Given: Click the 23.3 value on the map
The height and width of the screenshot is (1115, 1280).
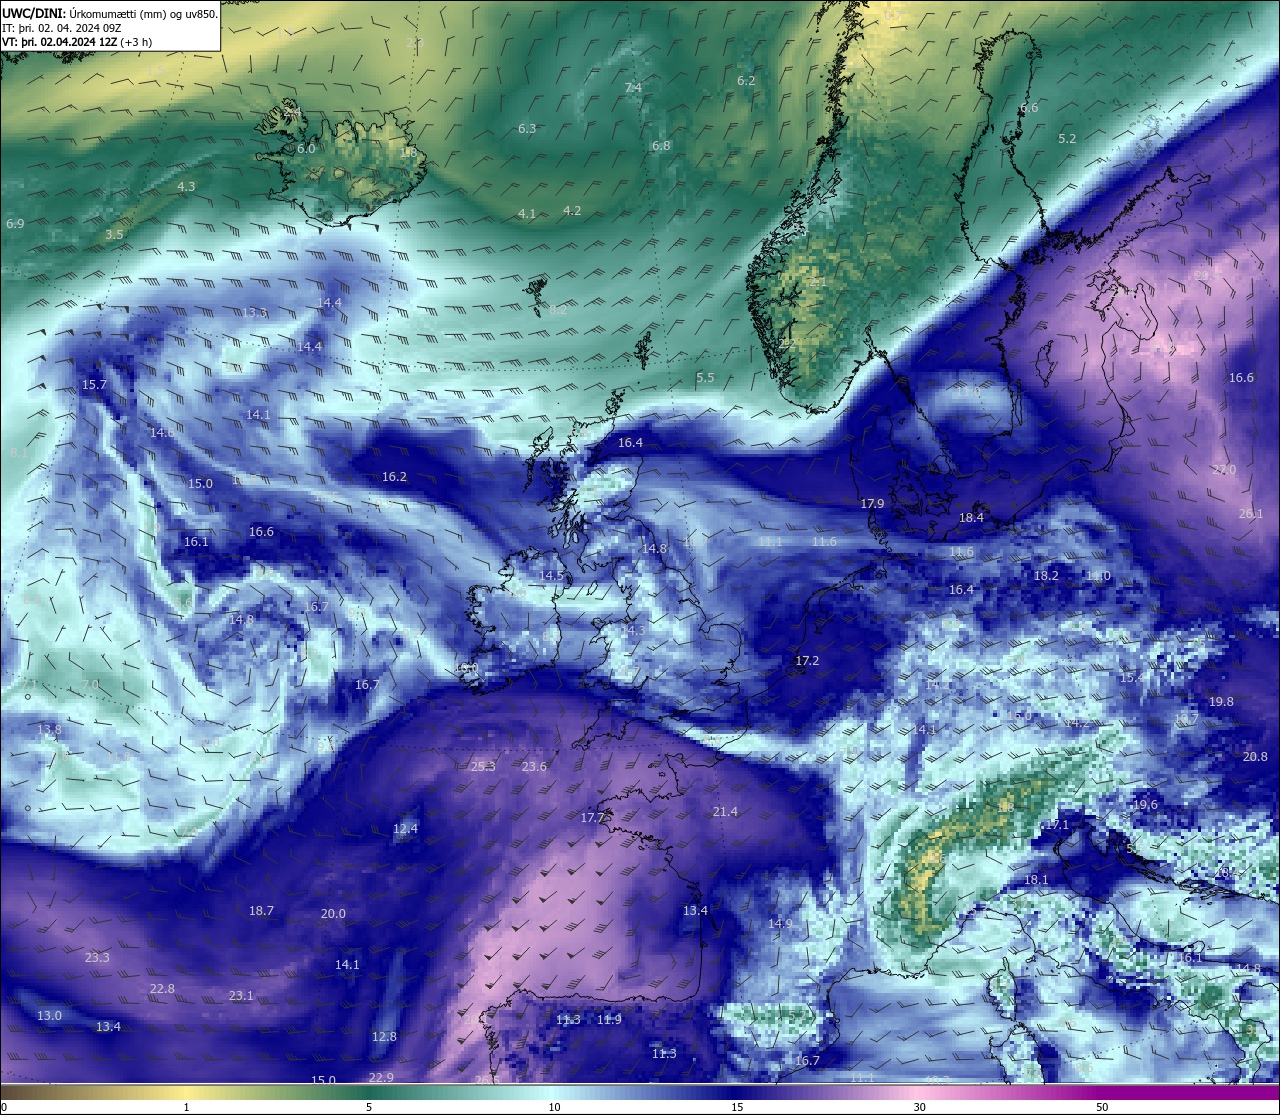Looking at the screenshot, I should point(97,957).
